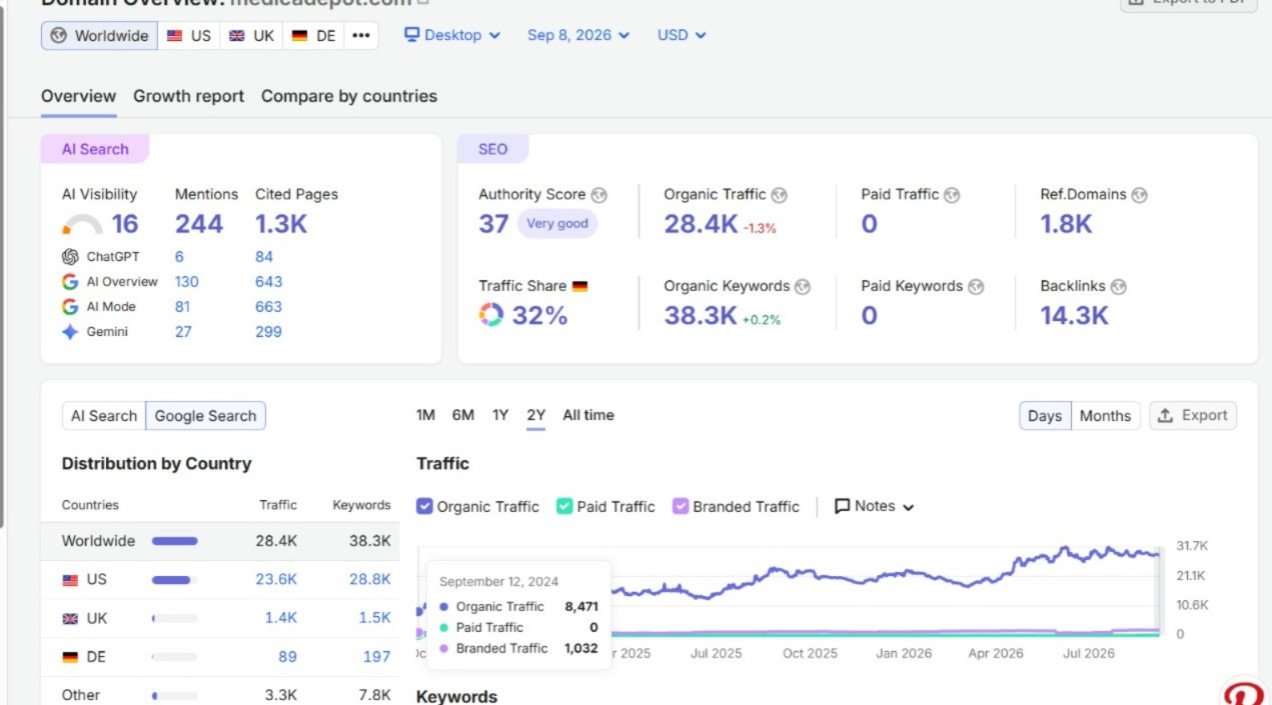Open total Mentions value 244

click(x=199, y=224)
